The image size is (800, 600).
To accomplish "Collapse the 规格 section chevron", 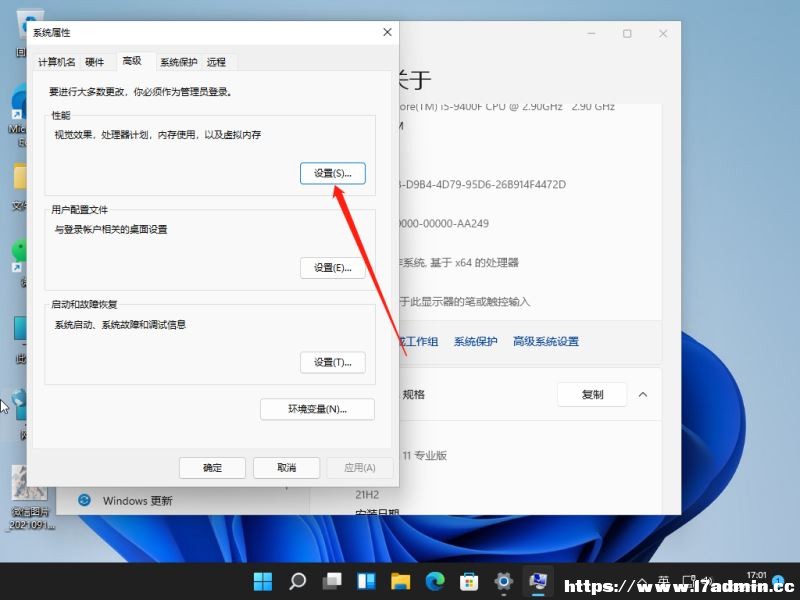I will point(643,394).
